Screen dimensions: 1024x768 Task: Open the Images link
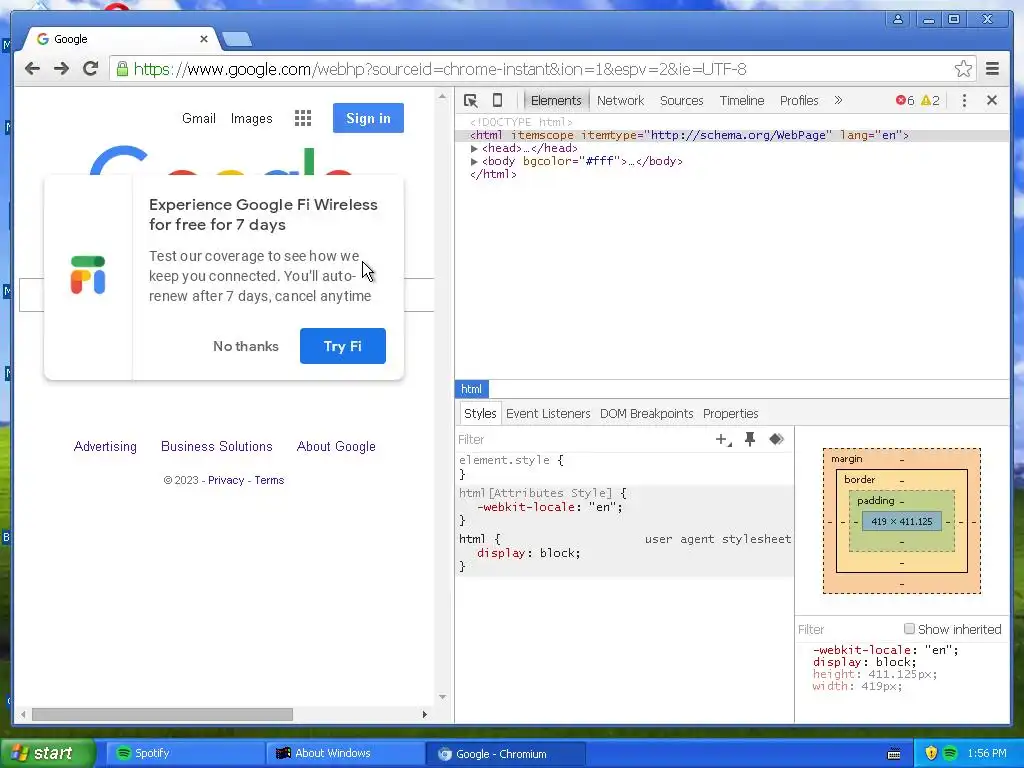(251, 119)
